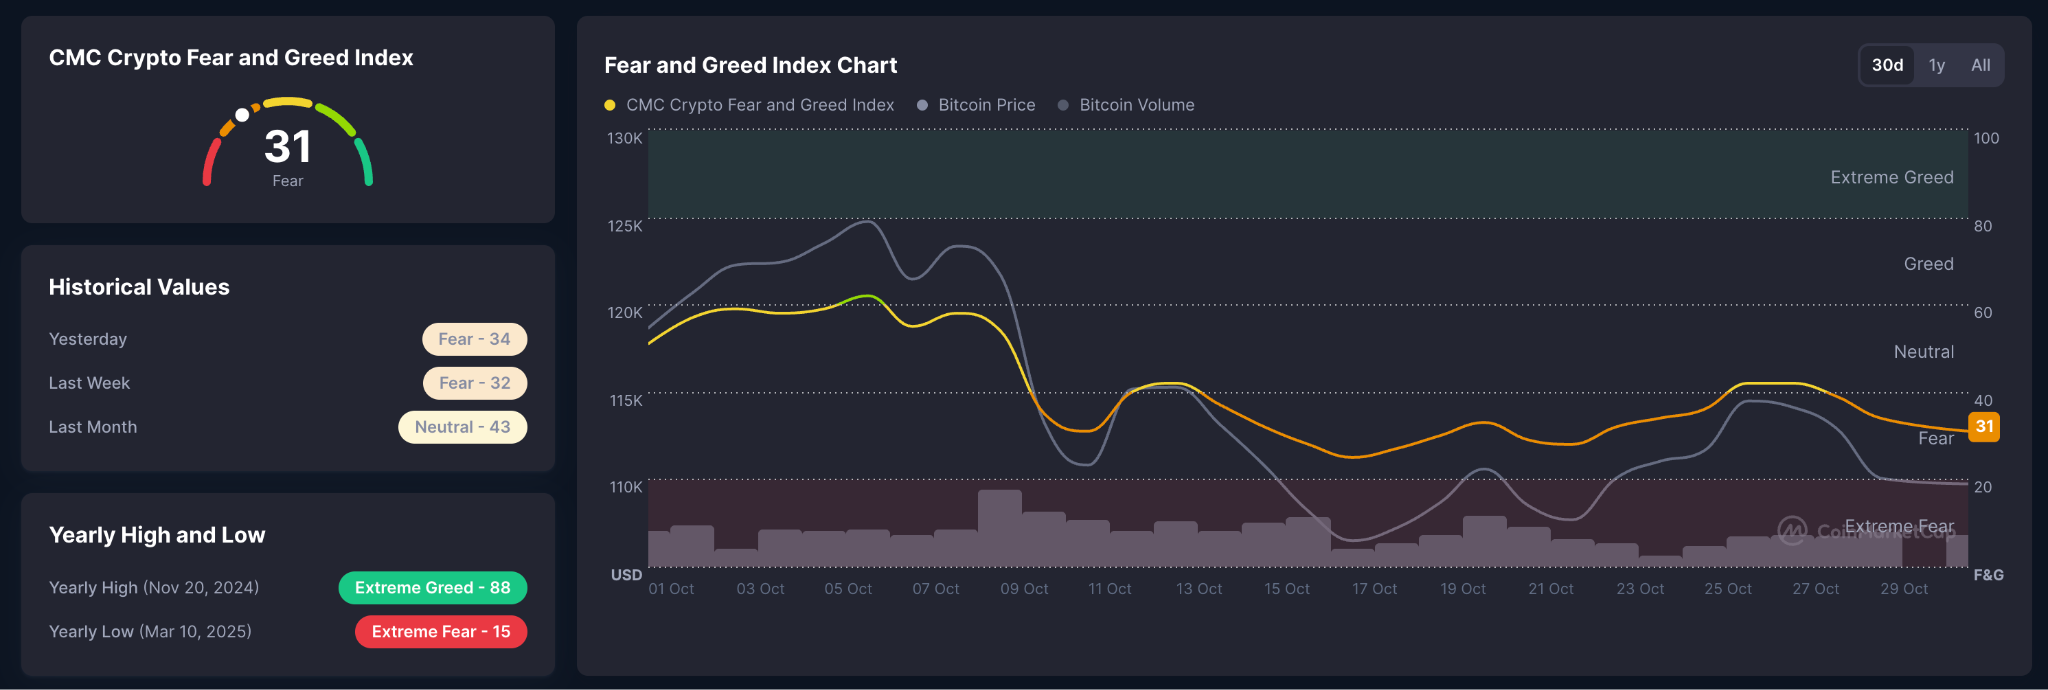This screenshot has height=690, width=2048.
Task: Click the 'CMC Crypto Fear and Greed Index' card heading
Action: tap(231, 58)
